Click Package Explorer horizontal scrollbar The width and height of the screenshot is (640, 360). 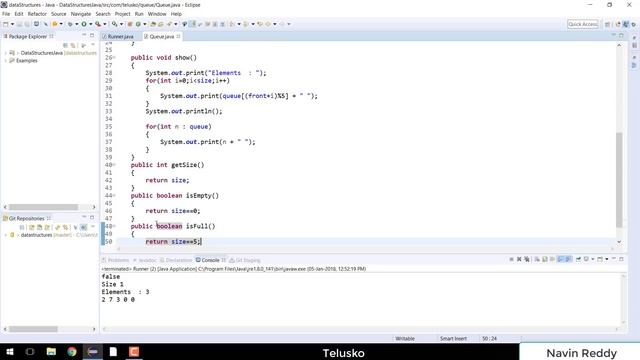pyautogui.click(x=43, y=207)
